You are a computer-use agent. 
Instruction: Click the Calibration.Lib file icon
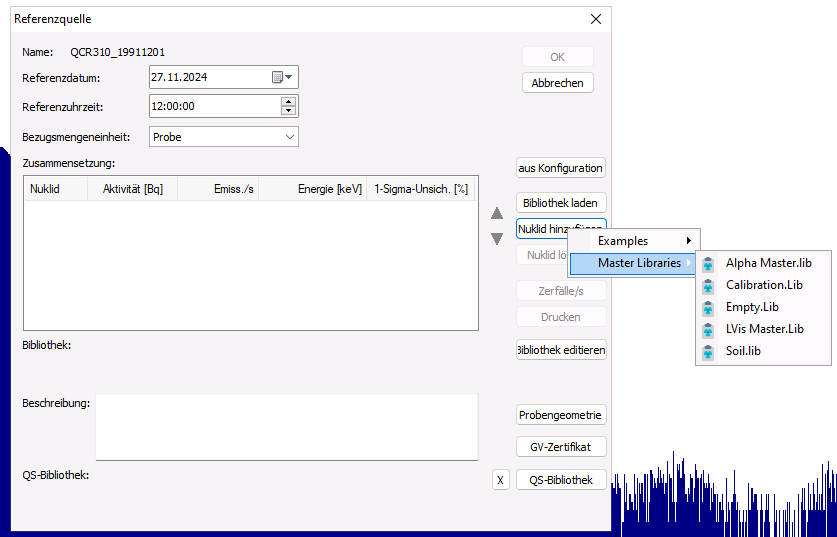[708, 285]
